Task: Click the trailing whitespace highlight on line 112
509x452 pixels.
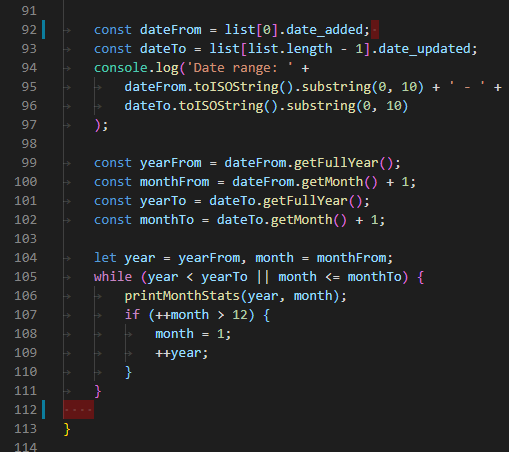Action: click(78, 410)
